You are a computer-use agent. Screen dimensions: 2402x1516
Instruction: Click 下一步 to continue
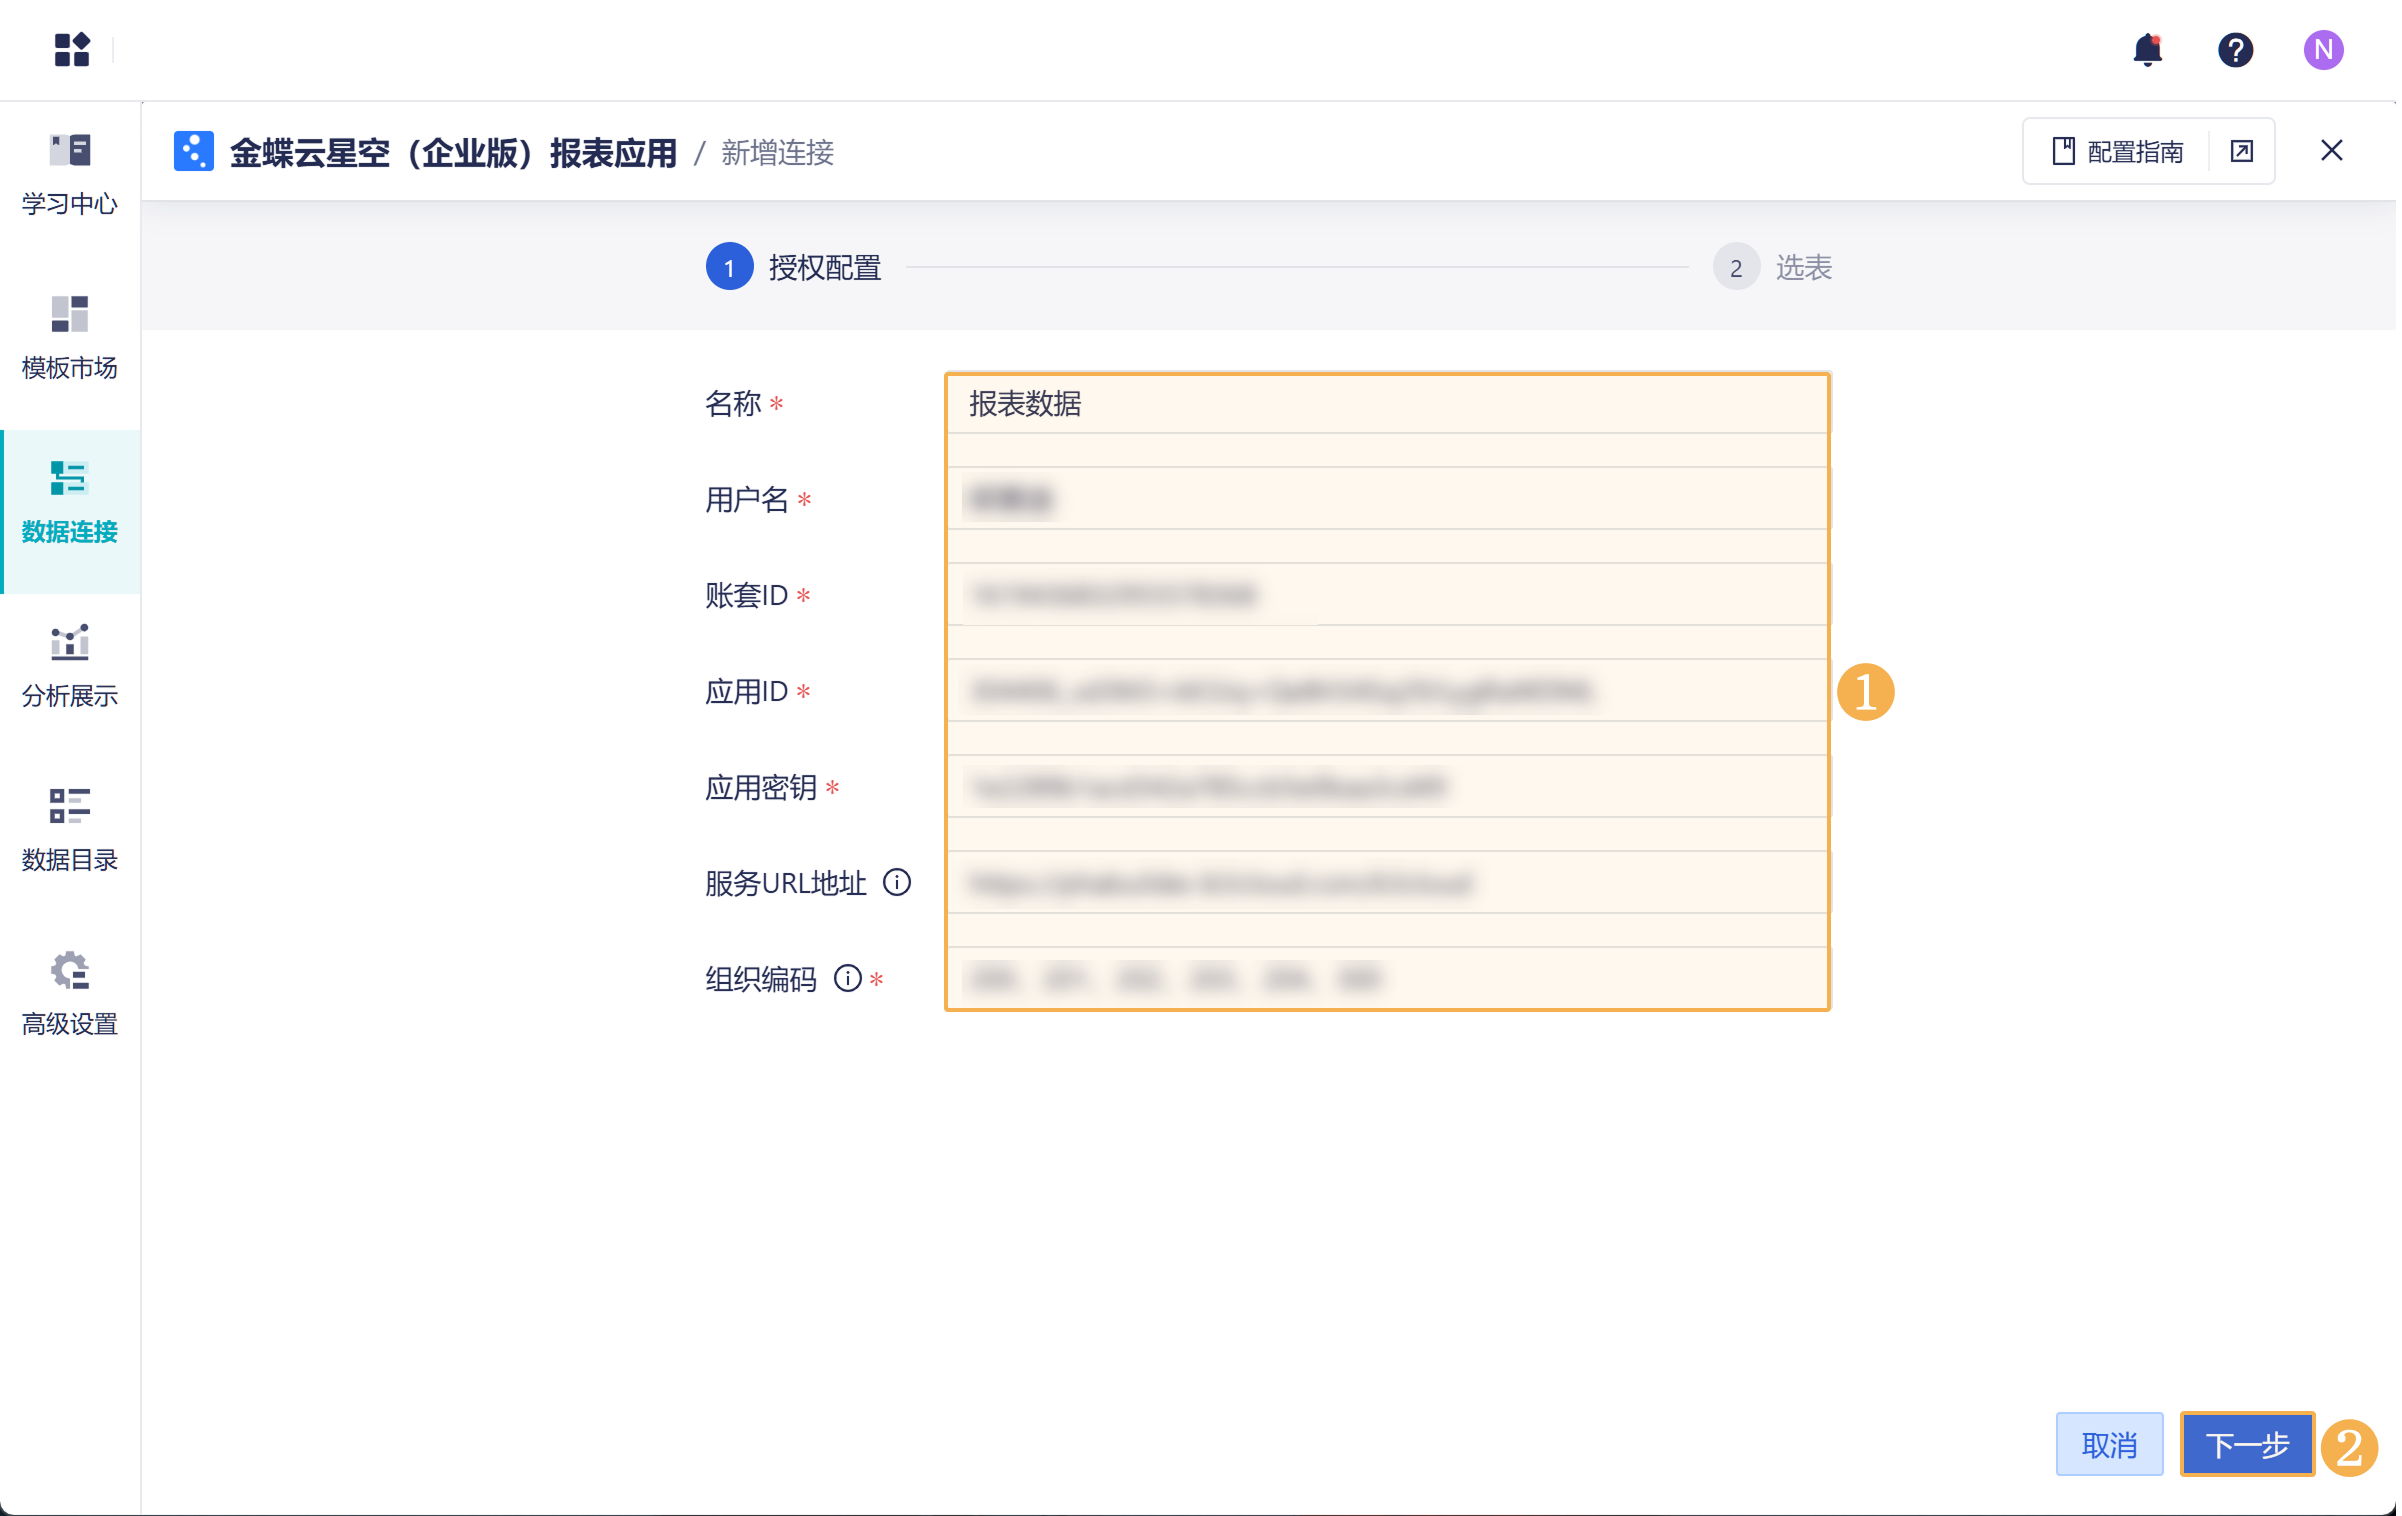coord(2247,1445)
